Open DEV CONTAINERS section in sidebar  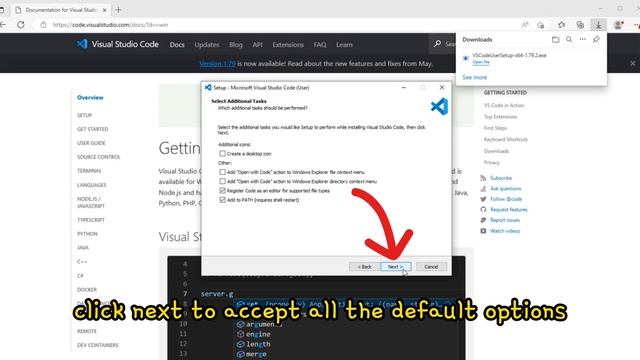coord(98,345)
